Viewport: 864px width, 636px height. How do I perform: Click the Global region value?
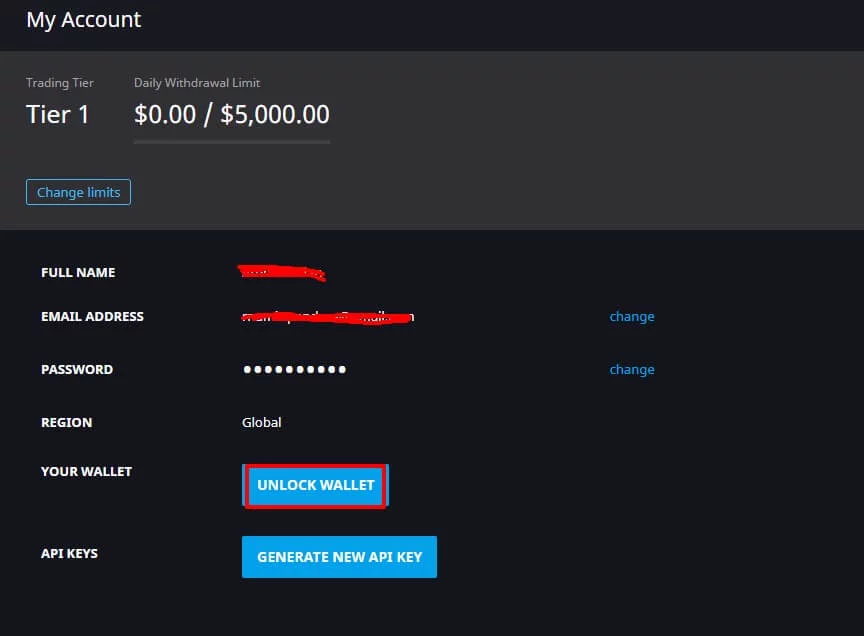[x=262, y=423]
